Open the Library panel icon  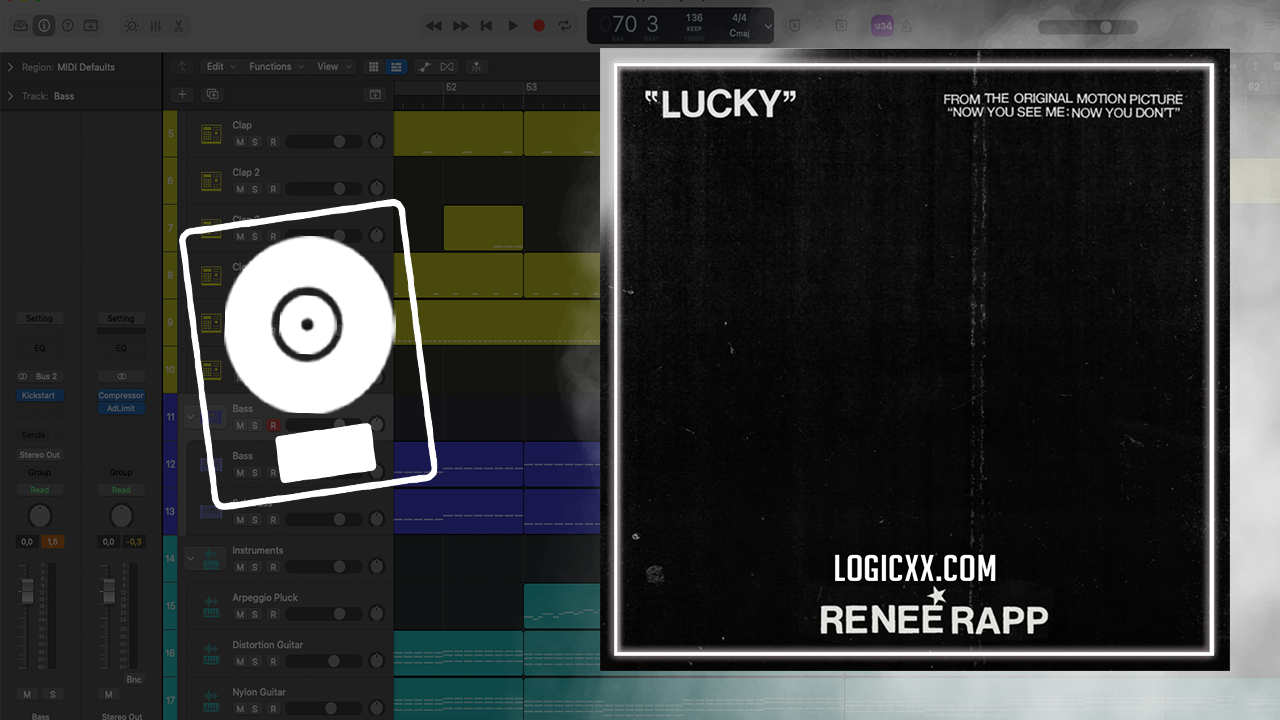click(x=20, y=26)
